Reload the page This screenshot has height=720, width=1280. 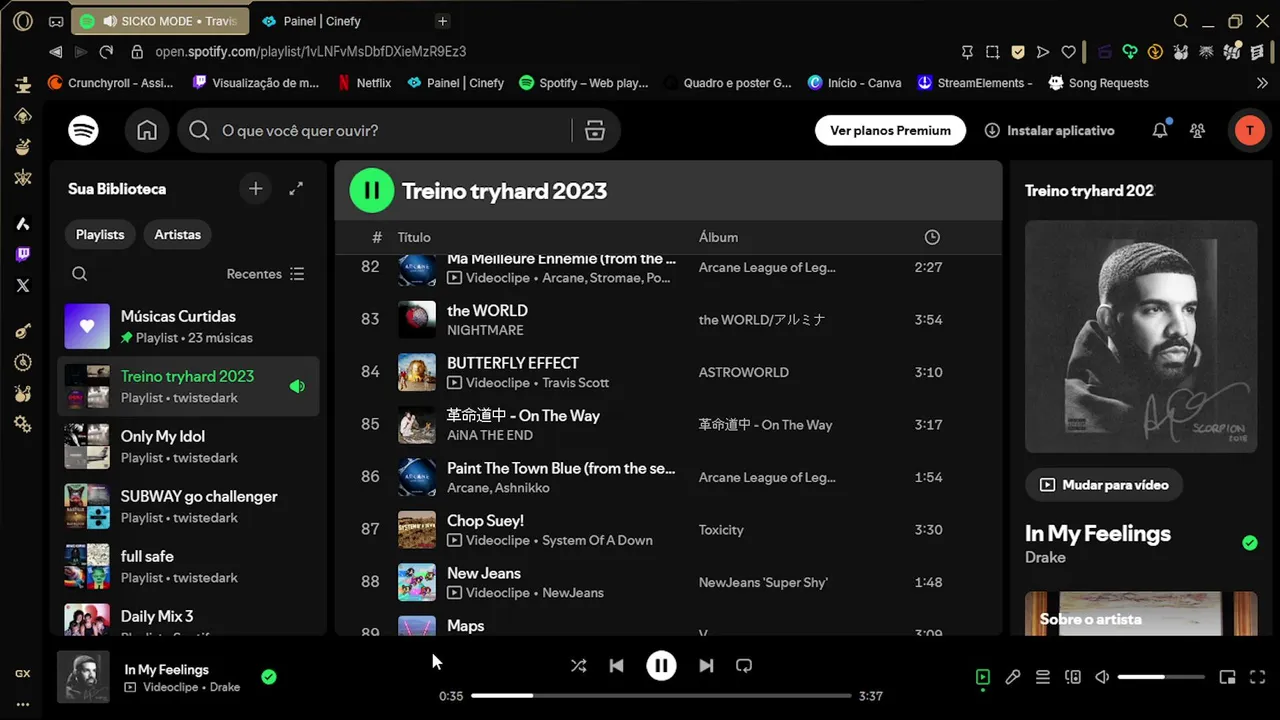click(x=106, y=52)
